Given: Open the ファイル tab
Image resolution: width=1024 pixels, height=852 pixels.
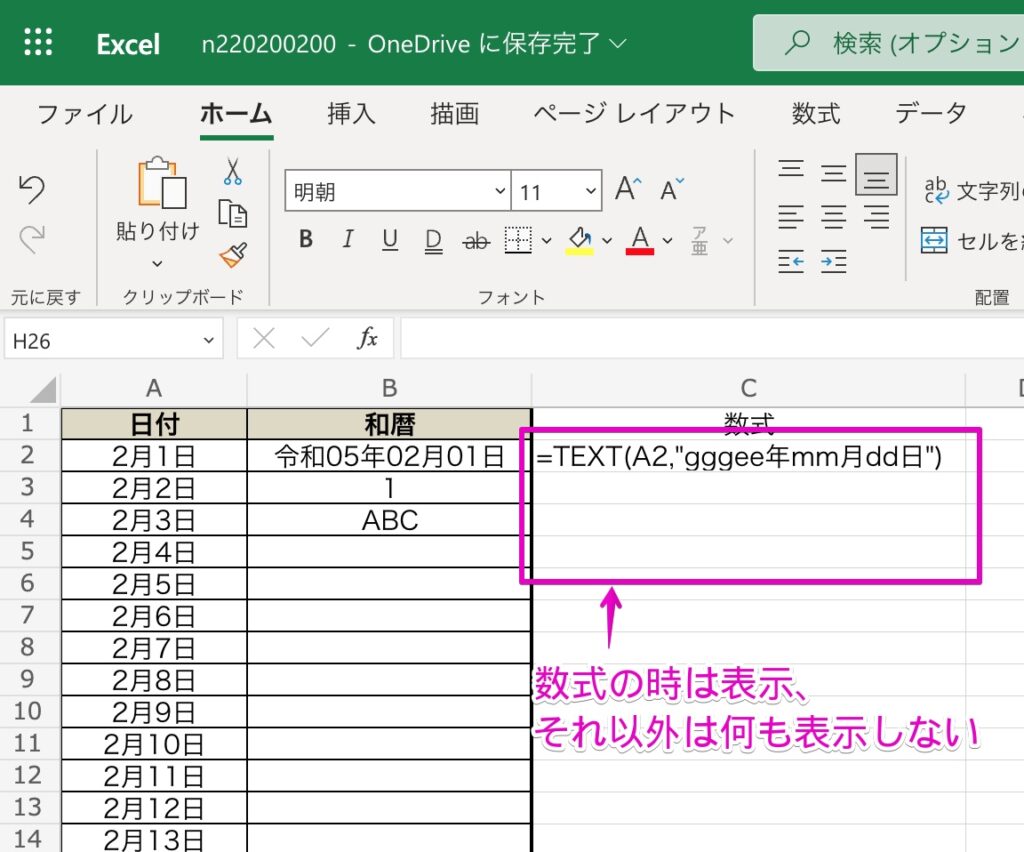Looking at the screenshot, I should coord(85,114).
